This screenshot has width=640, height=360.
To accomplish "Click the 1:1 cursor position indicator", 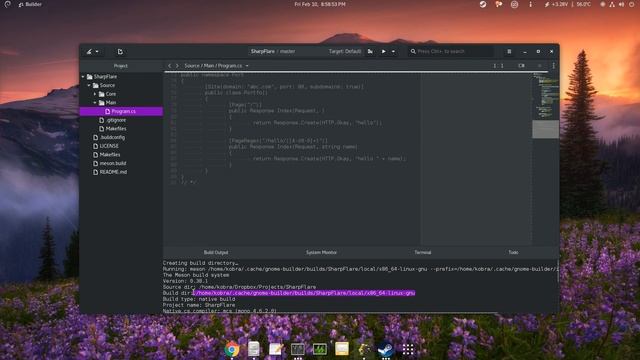I will point(498,66).
